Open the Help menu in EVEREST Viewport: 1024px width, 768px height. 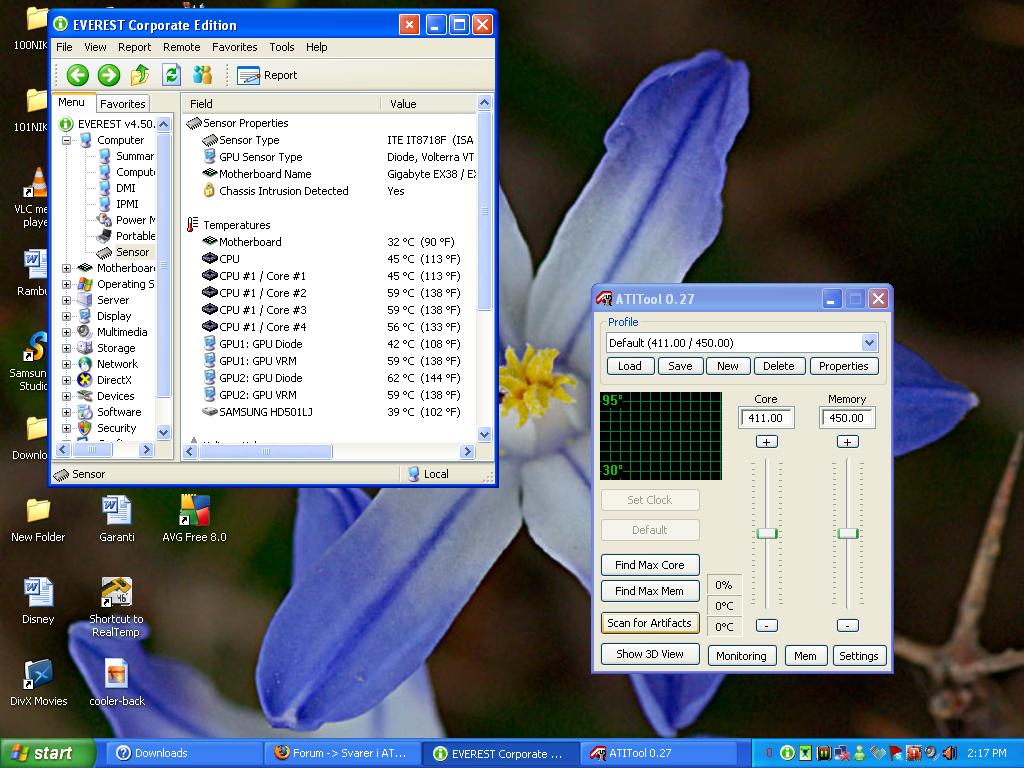[317, 47]
